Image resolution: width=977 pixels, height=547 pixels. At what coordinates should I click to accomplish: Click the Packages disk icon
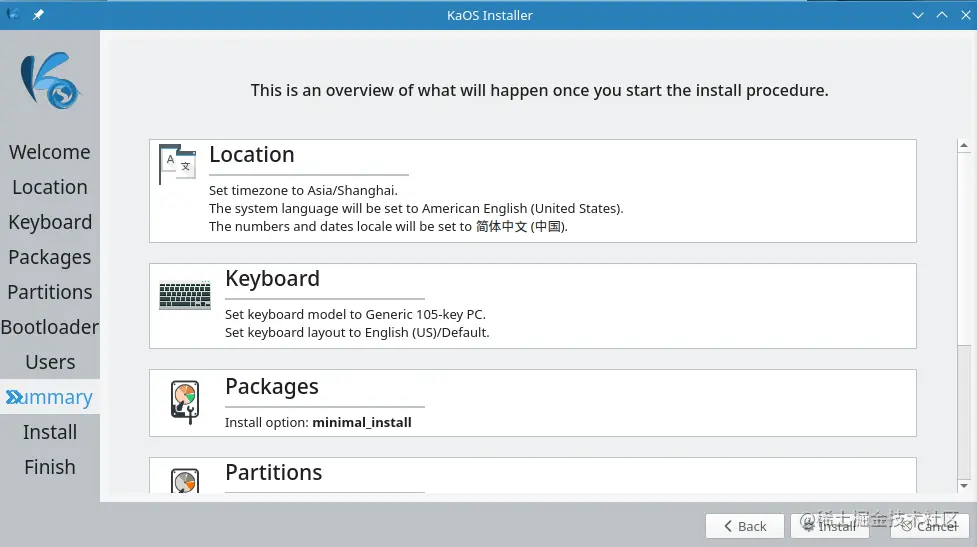[x=185, y=402]
